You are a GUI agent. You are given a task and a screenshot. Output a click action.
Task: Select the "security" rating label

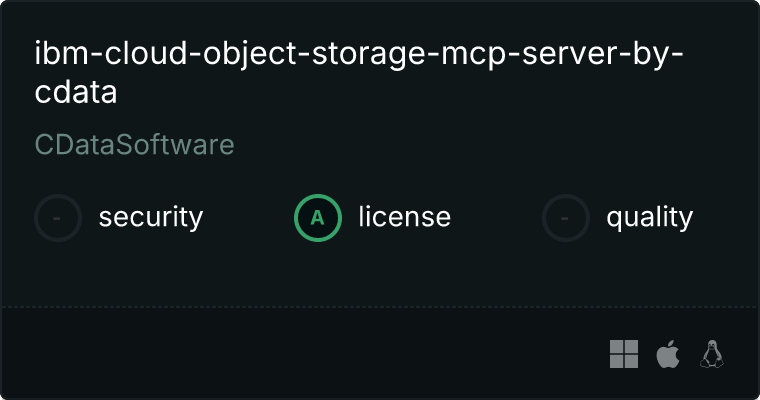pyautogui.click(x=151, y=217)
